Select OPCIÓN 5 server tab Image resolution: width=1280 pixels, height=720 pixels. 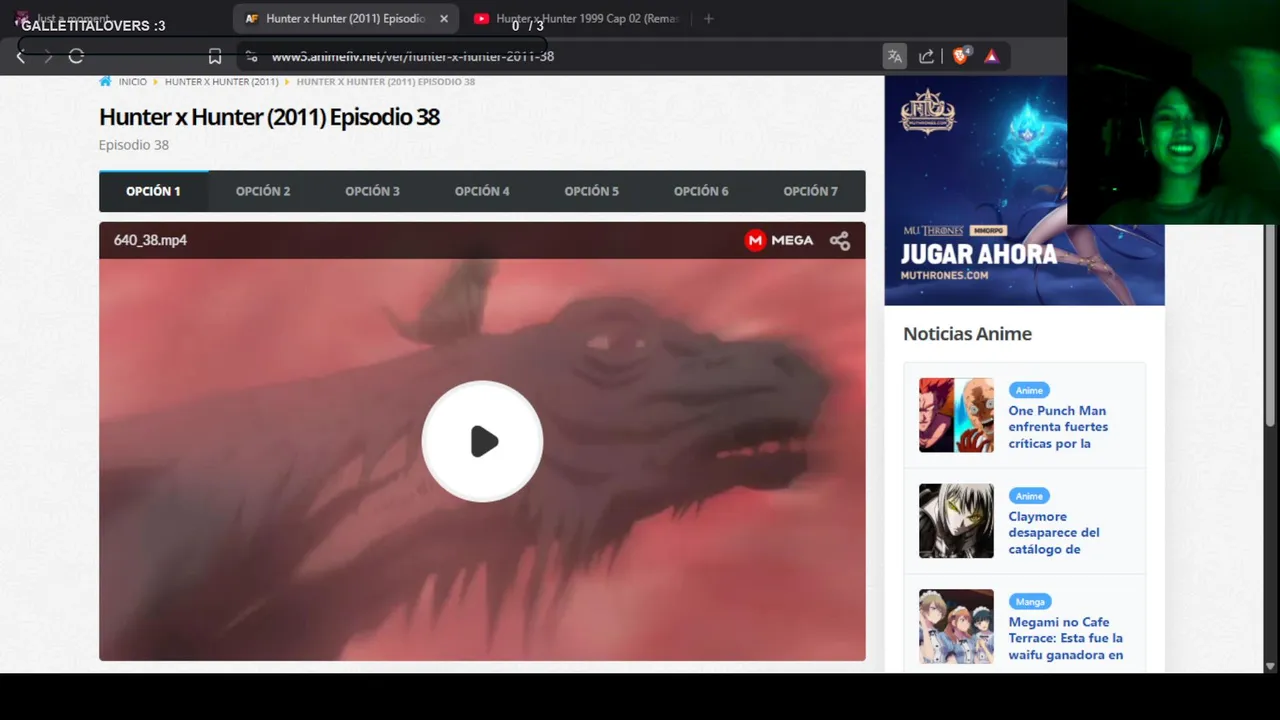point(591,191)
